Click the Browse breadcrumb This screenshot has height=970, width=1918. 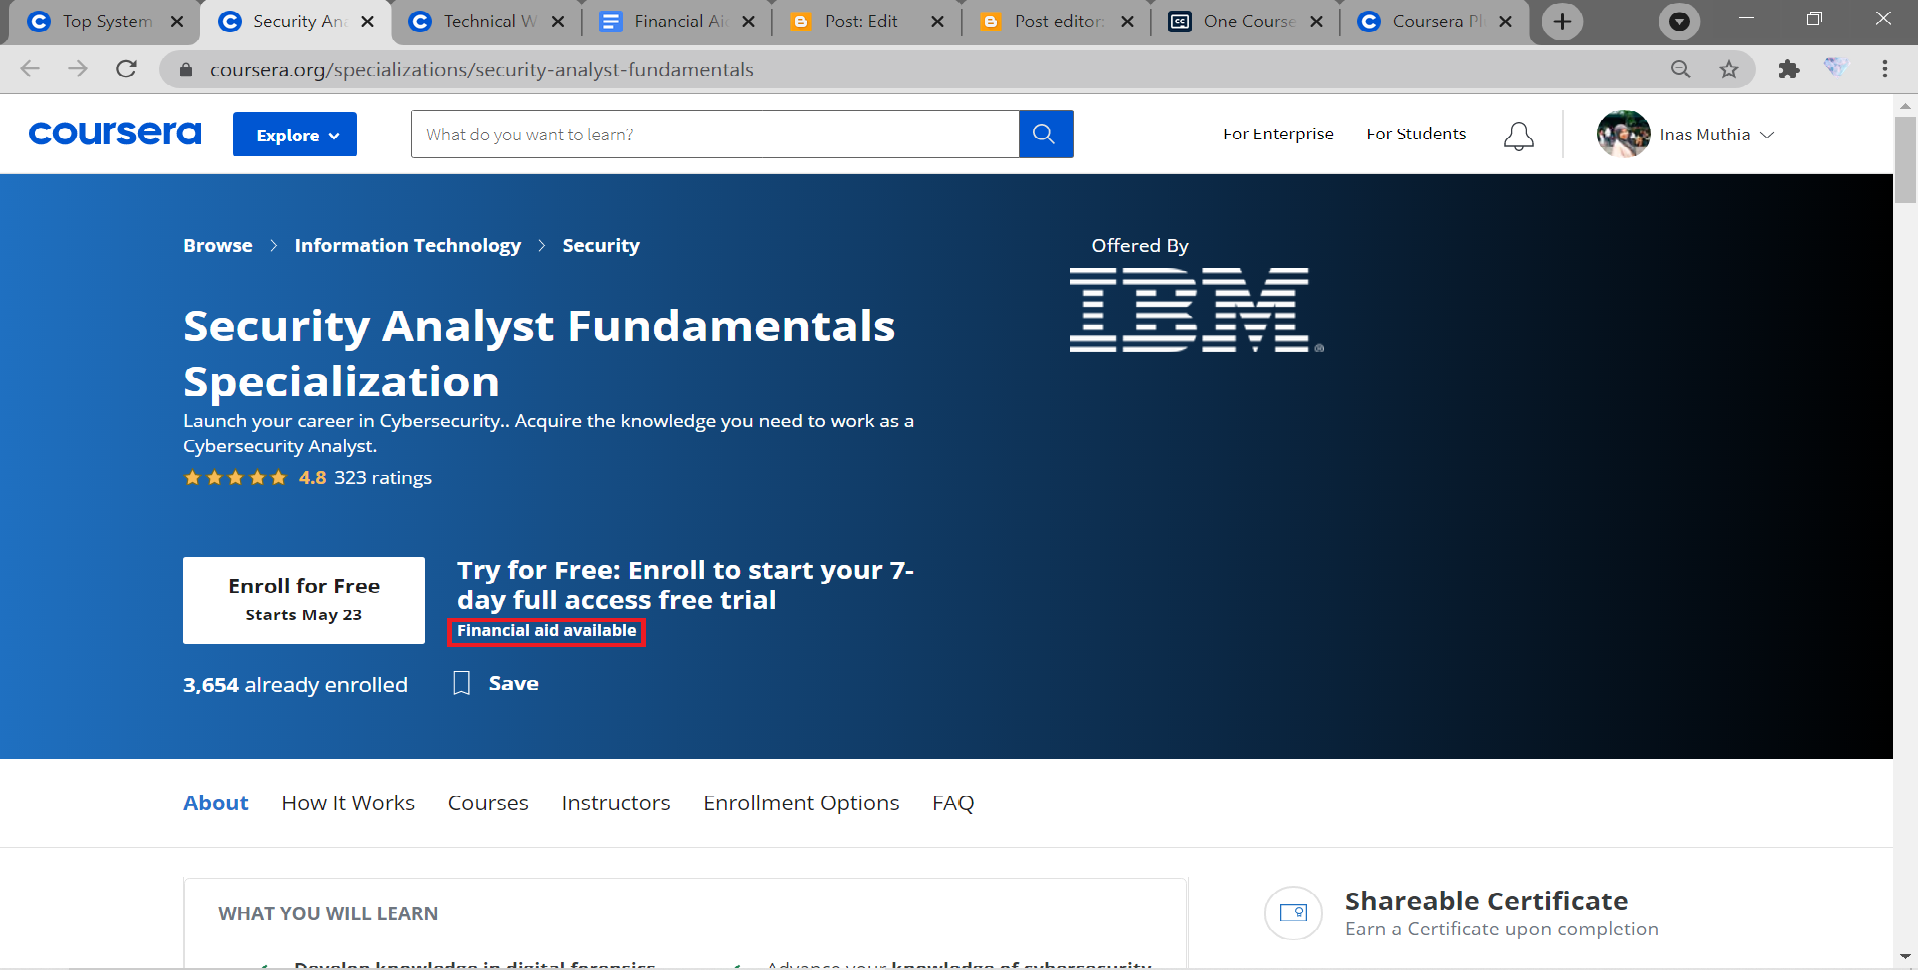[218, 246]
